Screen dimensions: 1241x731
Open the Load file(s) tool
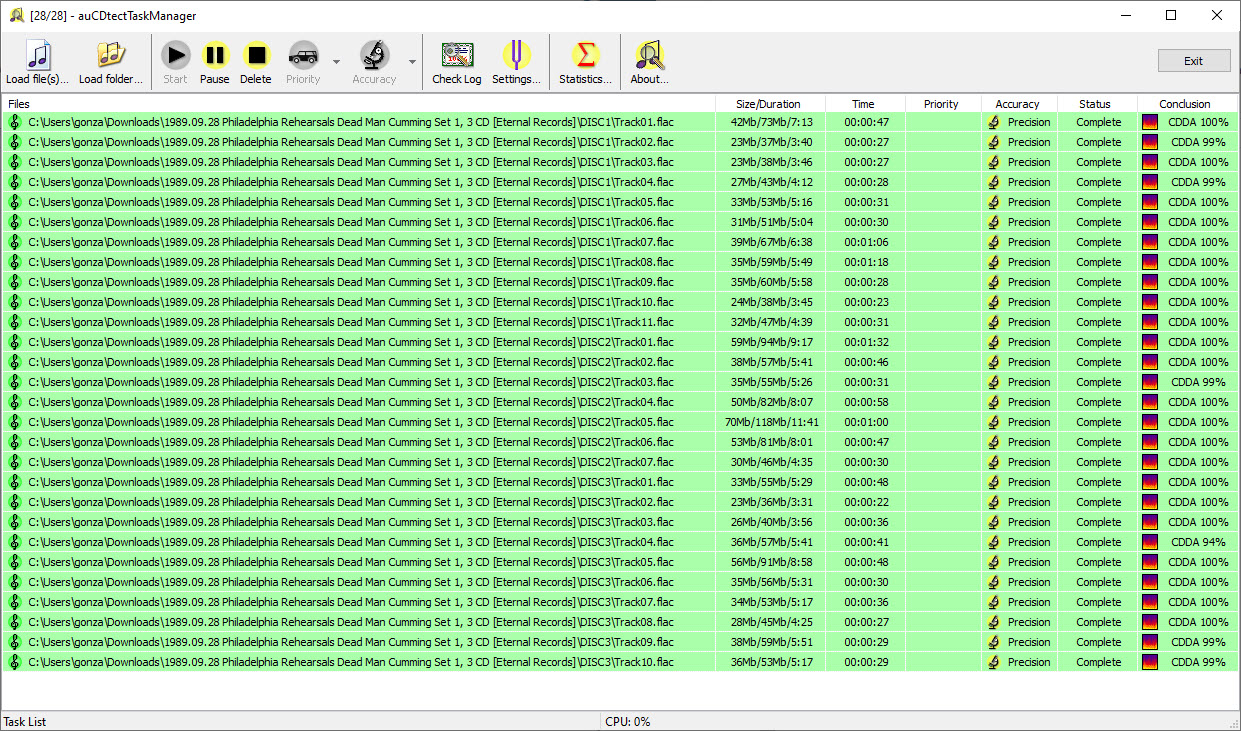pyautogui.click(x=38, y=63)
